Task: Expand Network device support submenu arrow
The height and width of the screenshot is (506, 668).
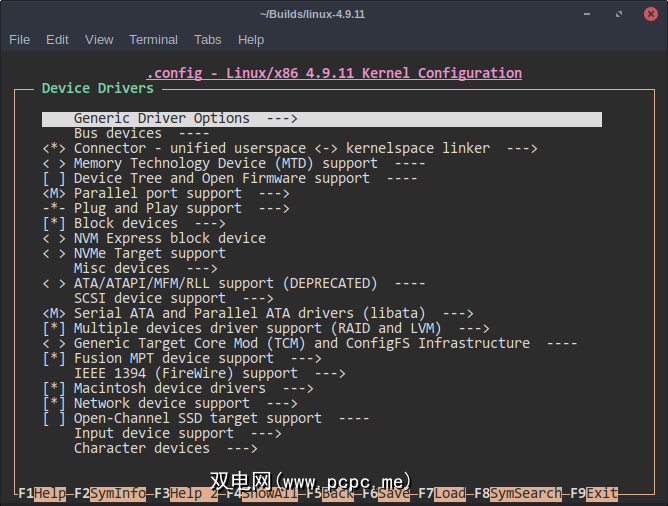Action: click(282, 404)
